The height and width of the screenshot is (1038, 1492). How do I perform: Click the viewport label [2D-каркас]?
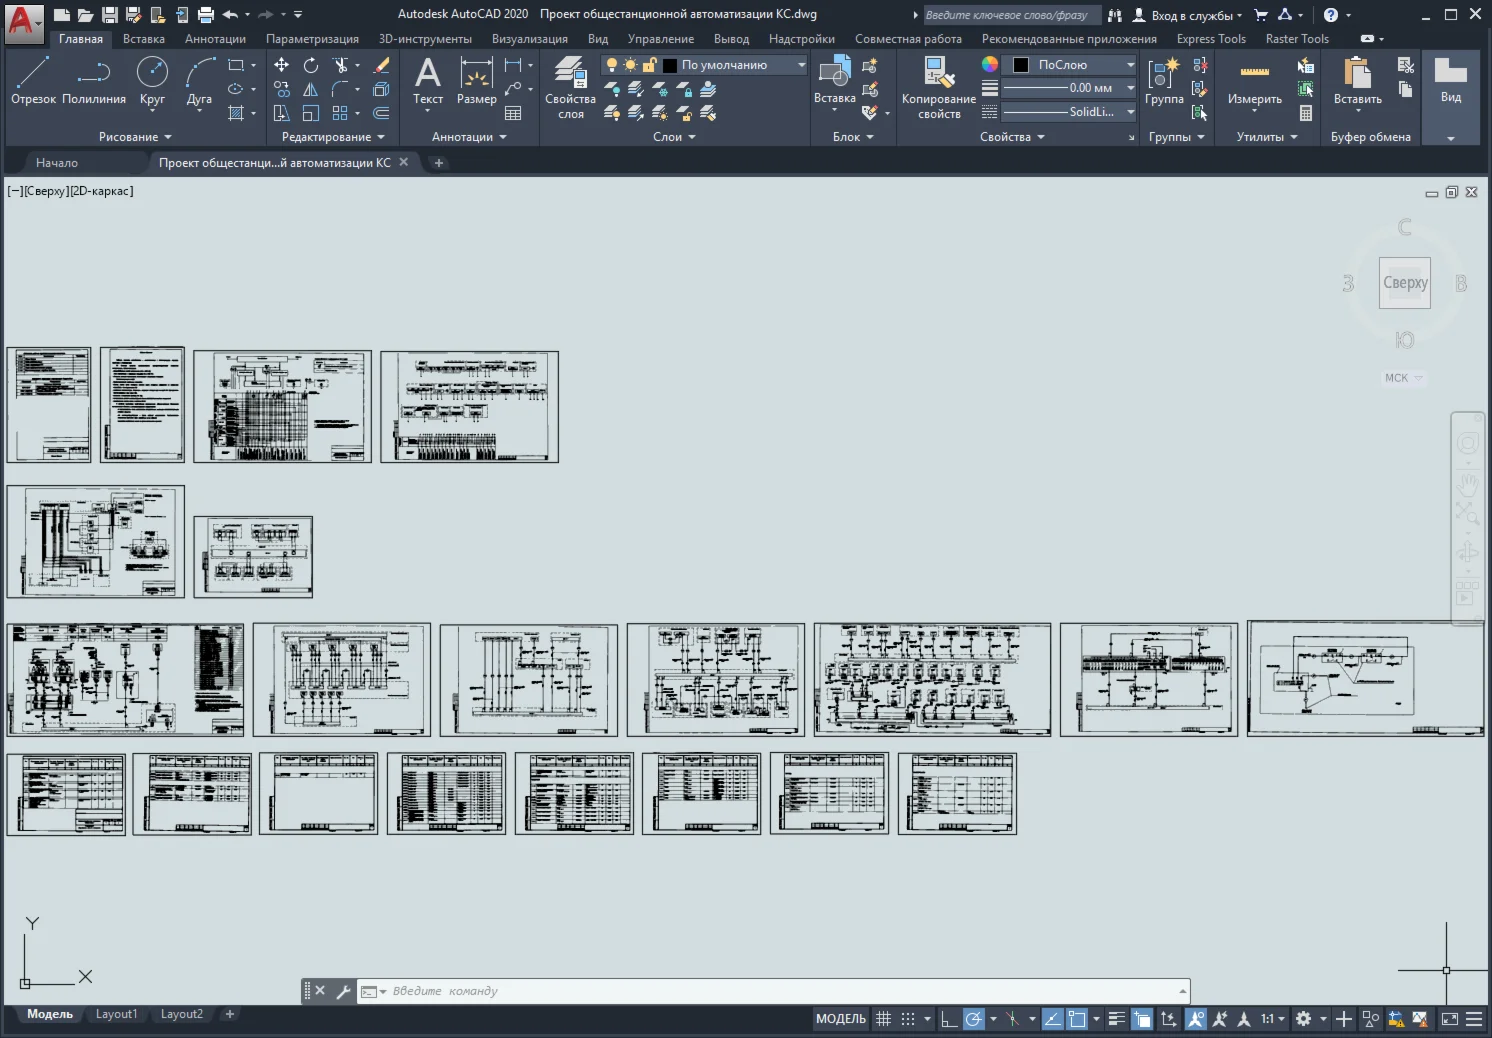click(101, 191)
